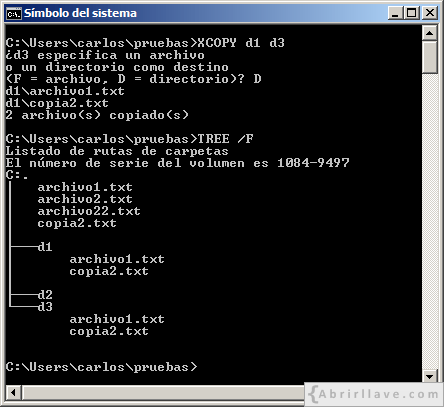
Task: Click root-level archivo1.txt in tree
Action: (85, 187)
